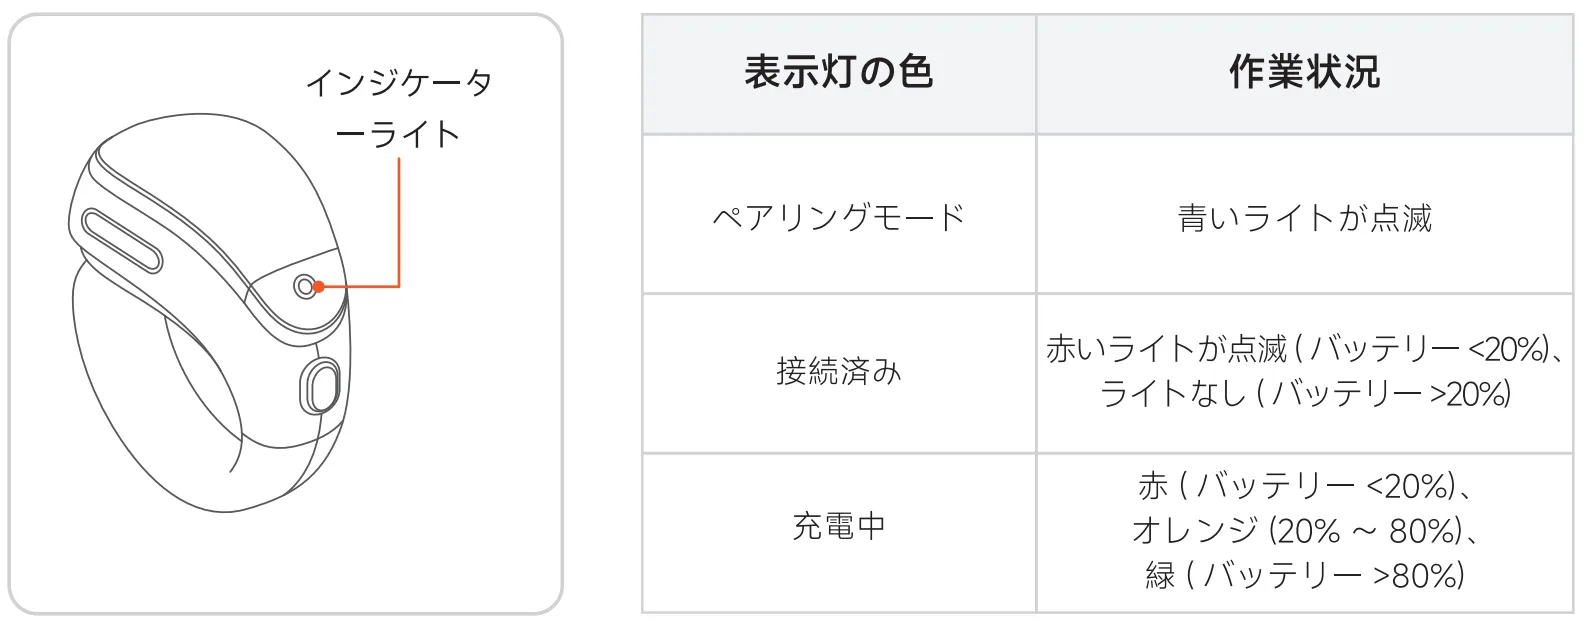Click the ーライト second line of the label

pos(399,134)
